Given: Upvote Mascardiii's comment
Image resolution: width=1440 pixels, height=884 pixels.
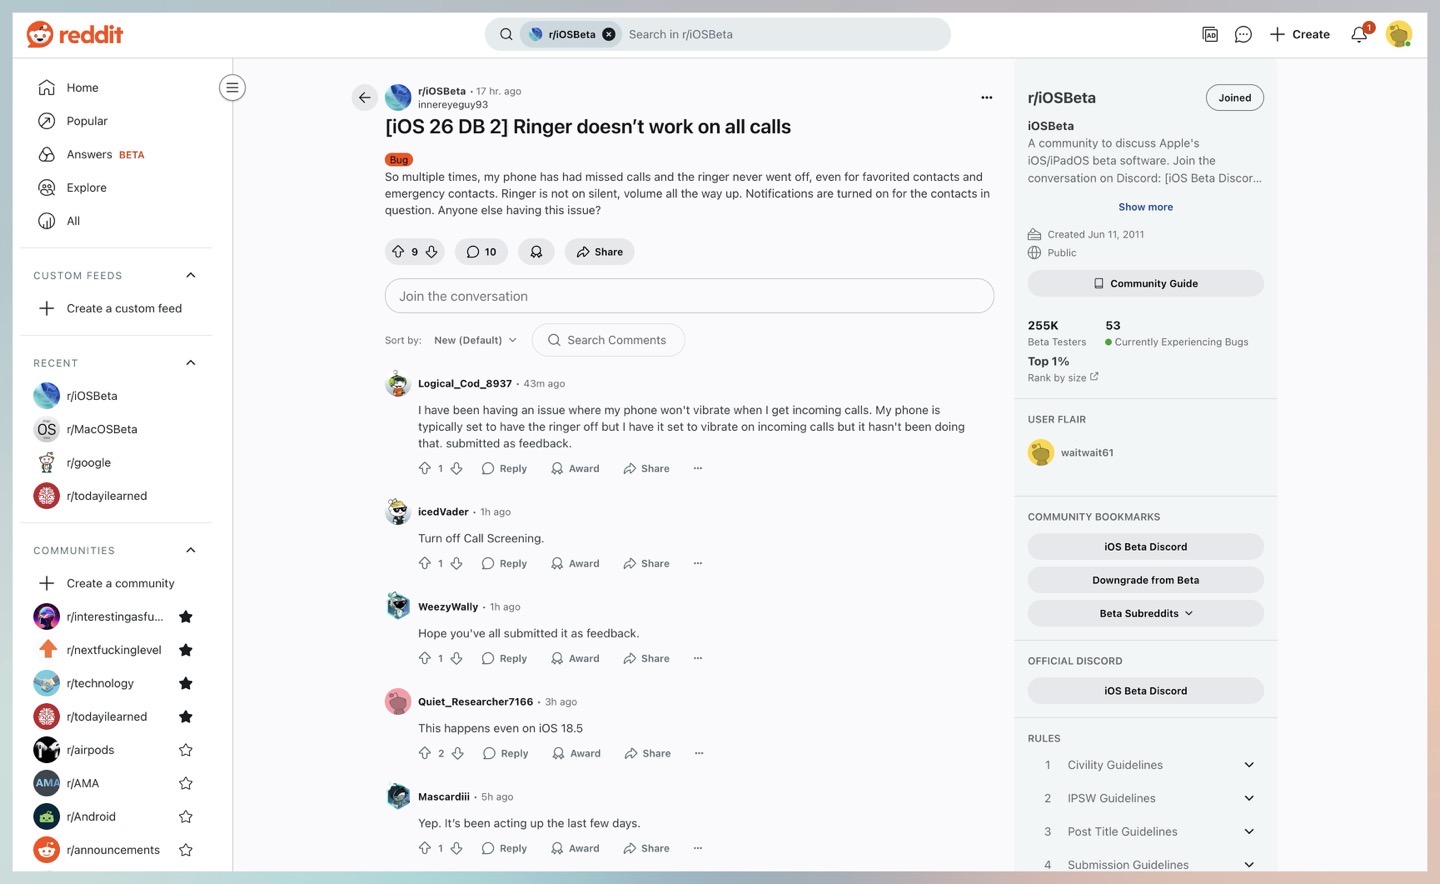Looking at the screenshot, I should pos(425,848).
